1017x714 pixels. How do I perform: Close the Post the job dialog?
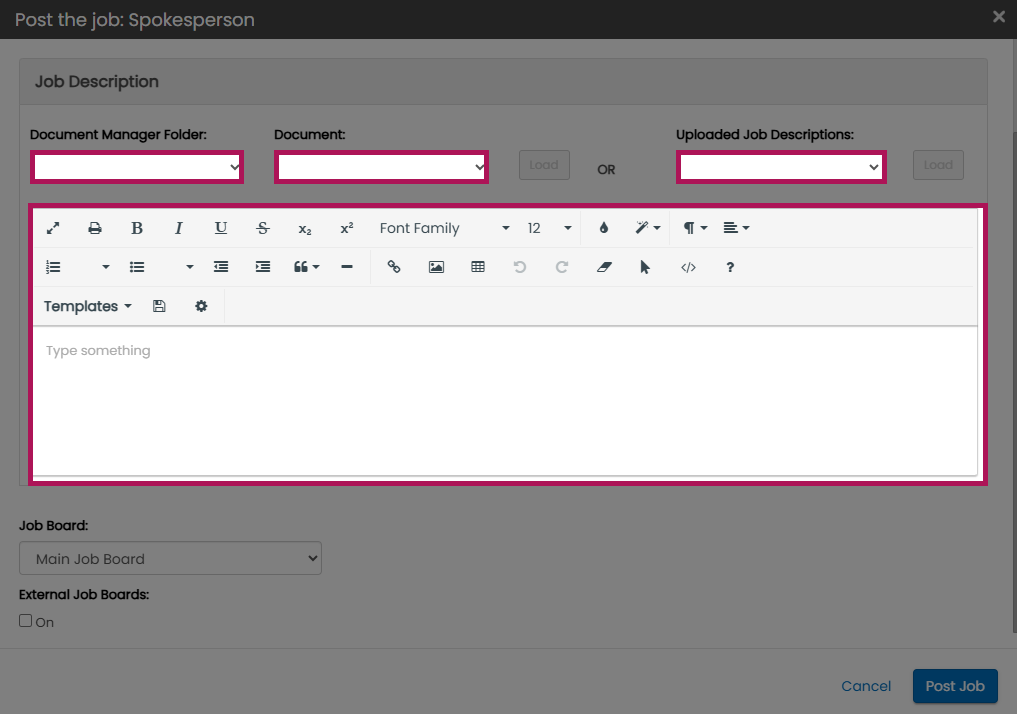click(x=999, y=17)
